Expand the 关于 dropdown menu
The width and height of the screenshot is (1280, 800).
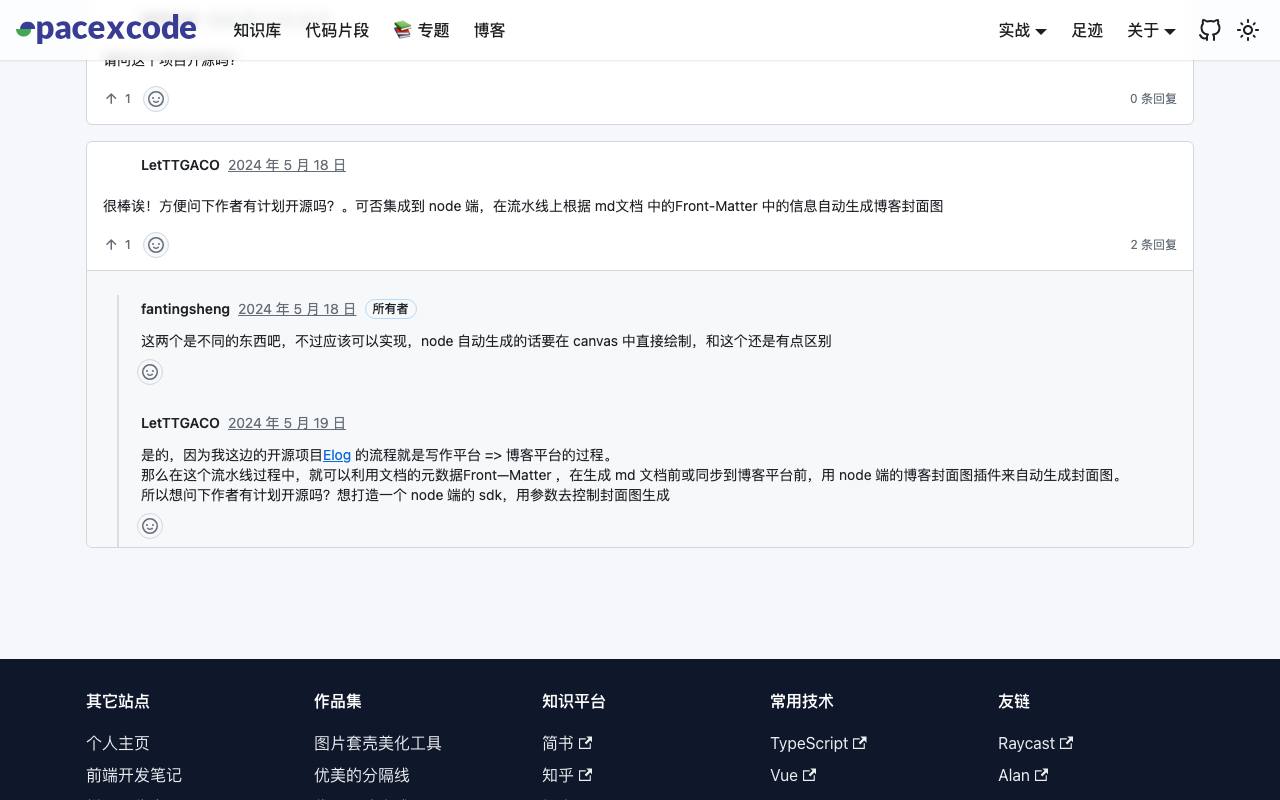[1151, 30]
